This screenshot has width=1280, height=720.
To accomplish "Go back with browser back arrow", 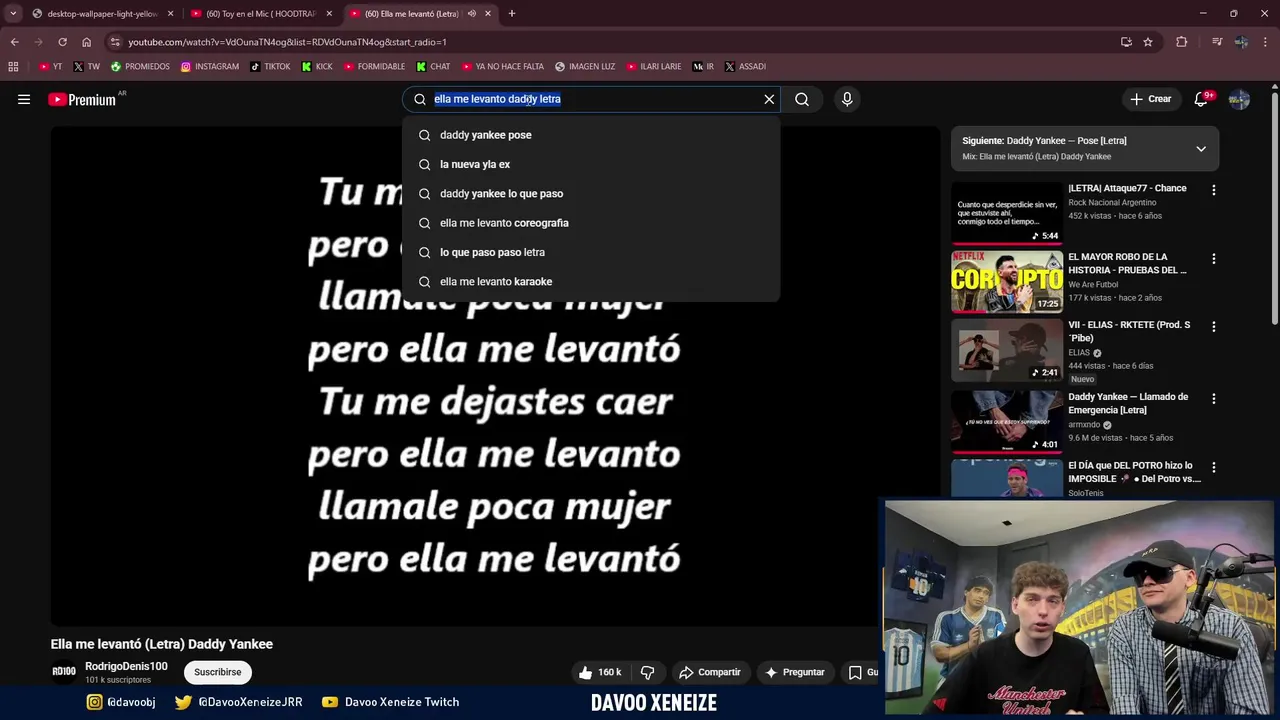I will tap(14, 42).
